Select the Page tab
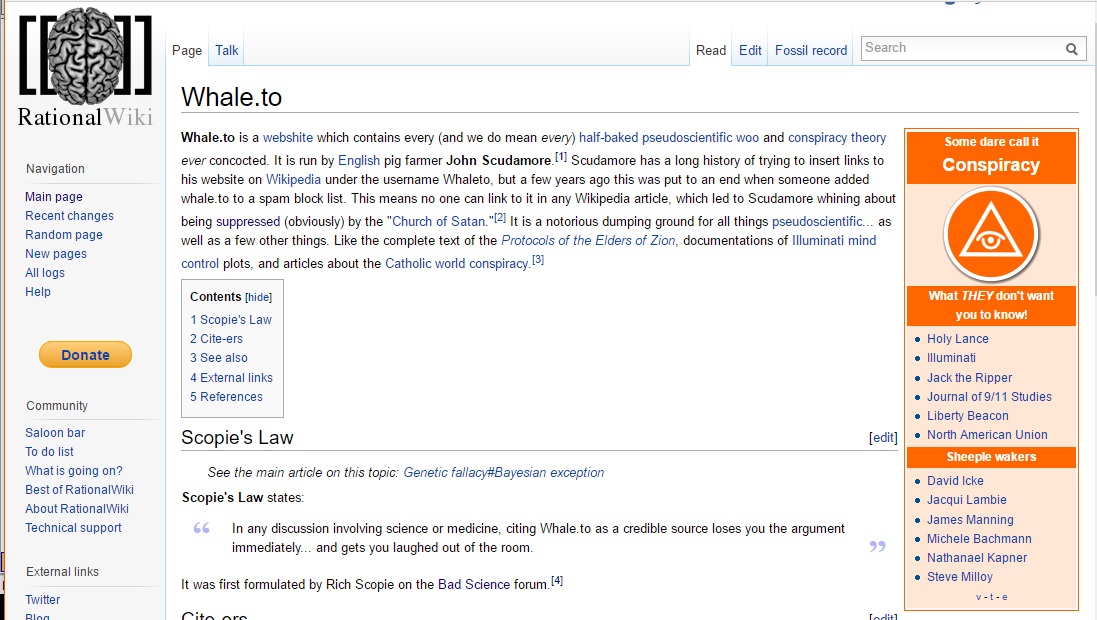1097x620 pixels. click(x=187, y=50)
